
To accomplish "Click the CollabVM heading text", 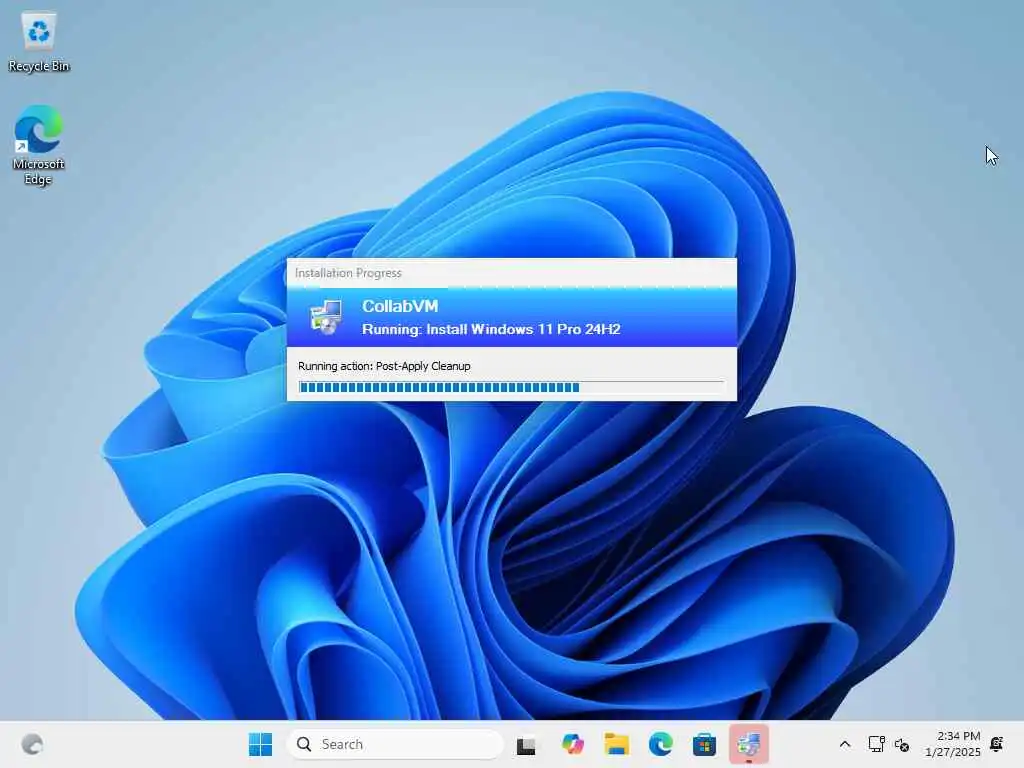I will [400, 306].
